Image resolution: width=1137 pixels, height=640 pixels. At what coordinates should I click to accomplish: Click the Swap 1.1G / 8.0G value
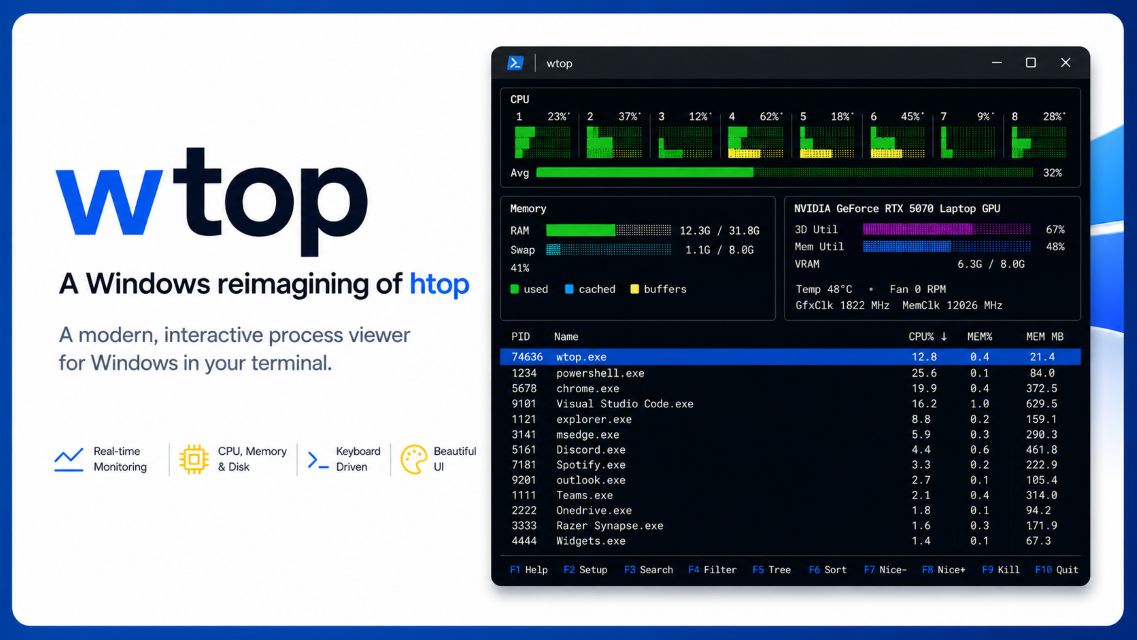[719, 249]
